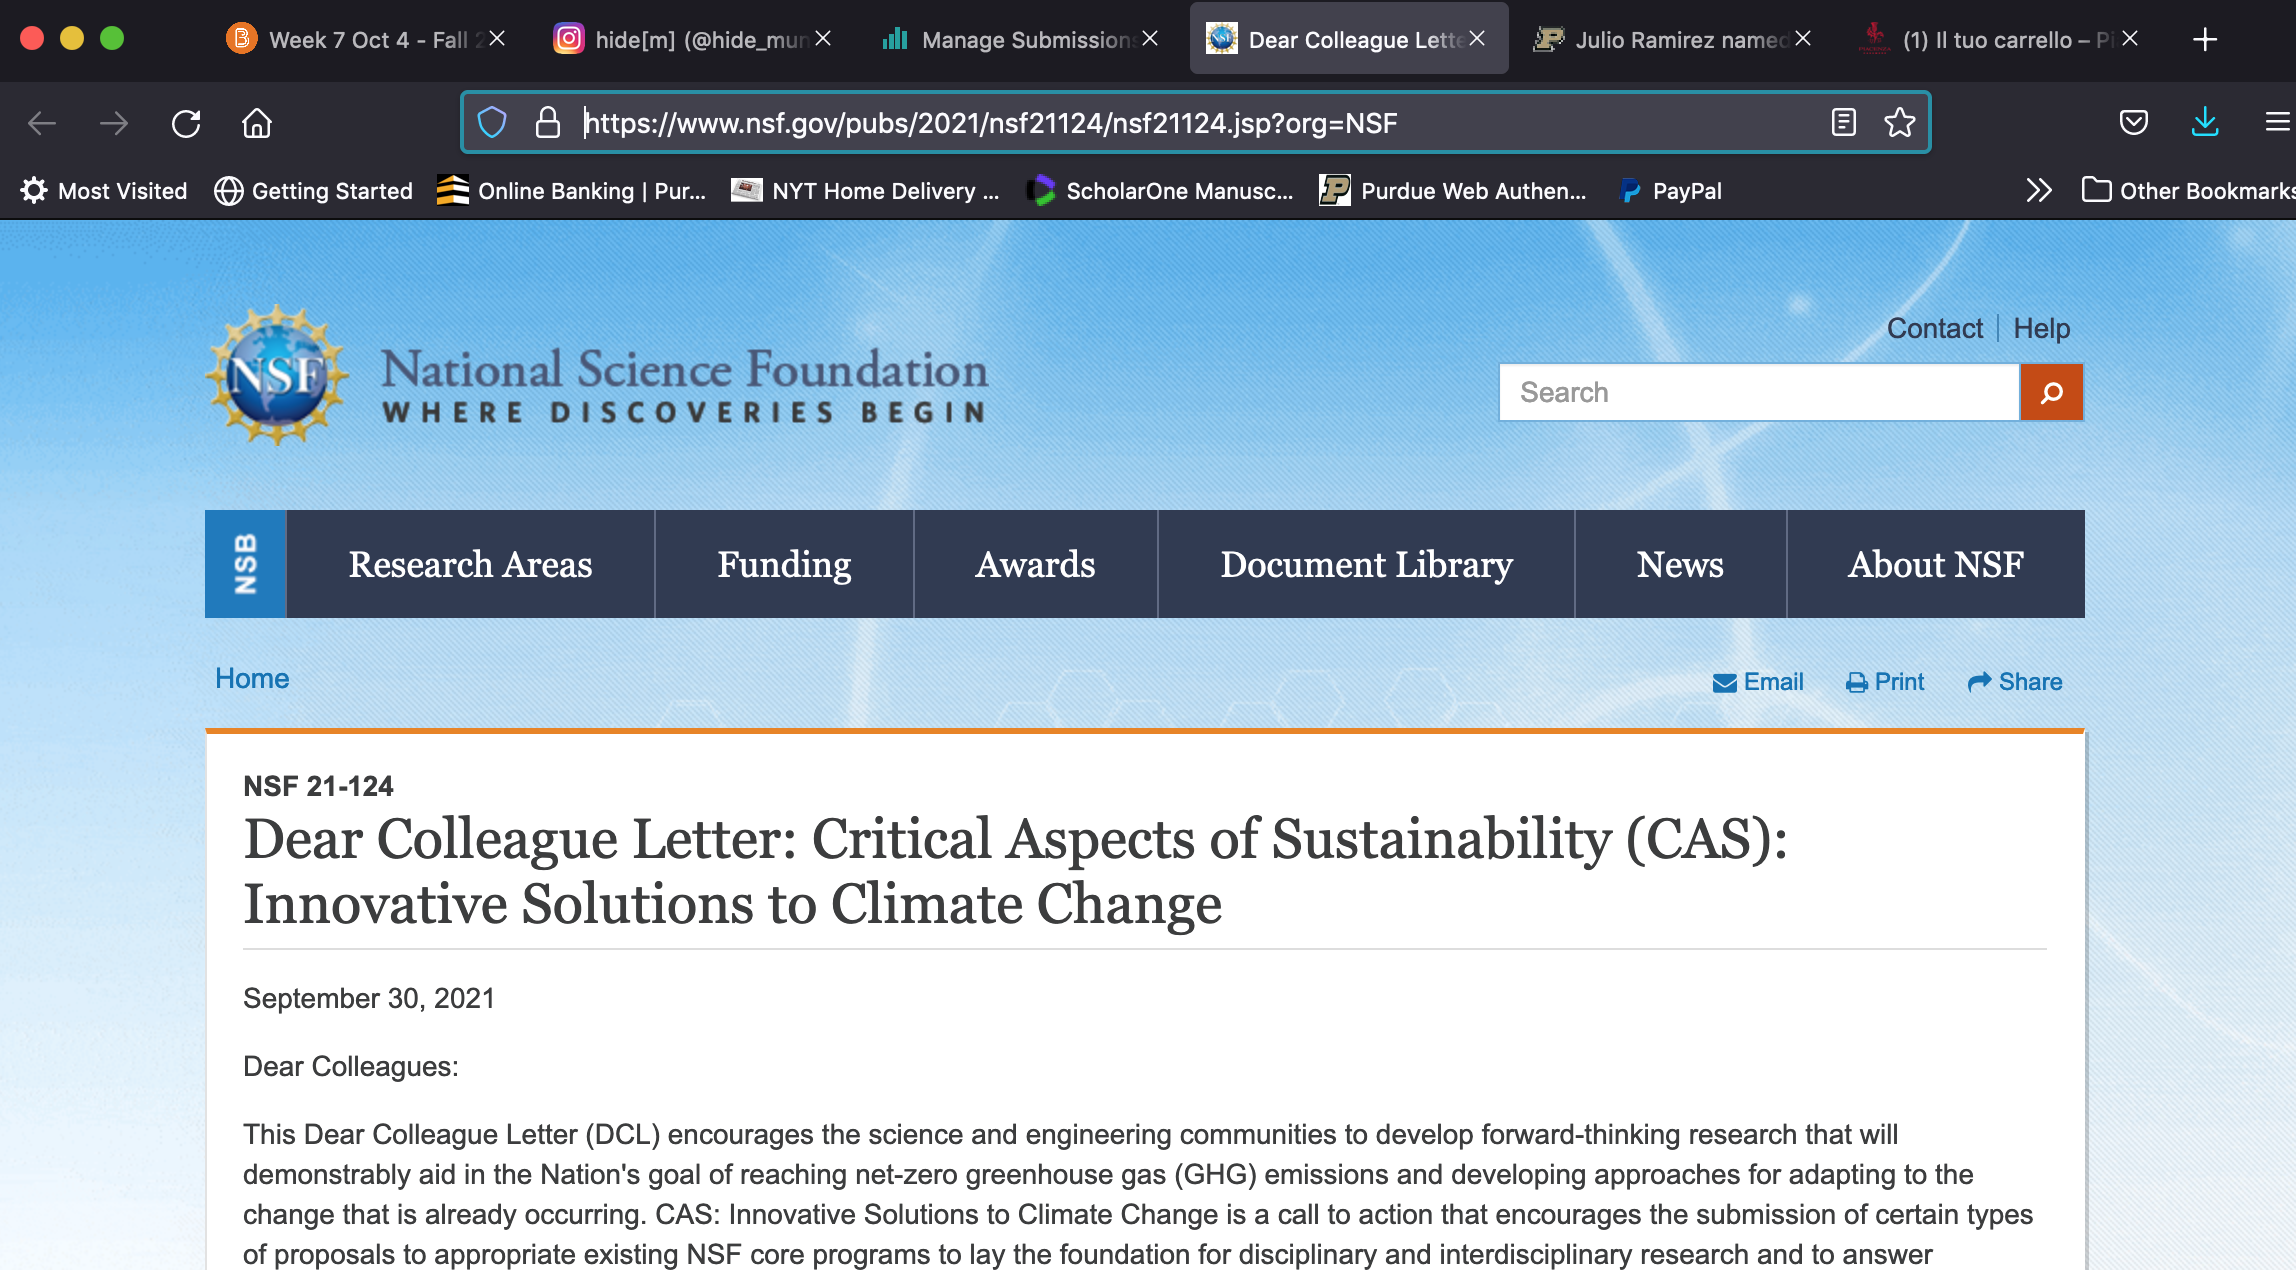This screenshot has height=1270, width=2296.
Task: Expand more bookmarks double-chevron
Action: [x=2038, y=190]
